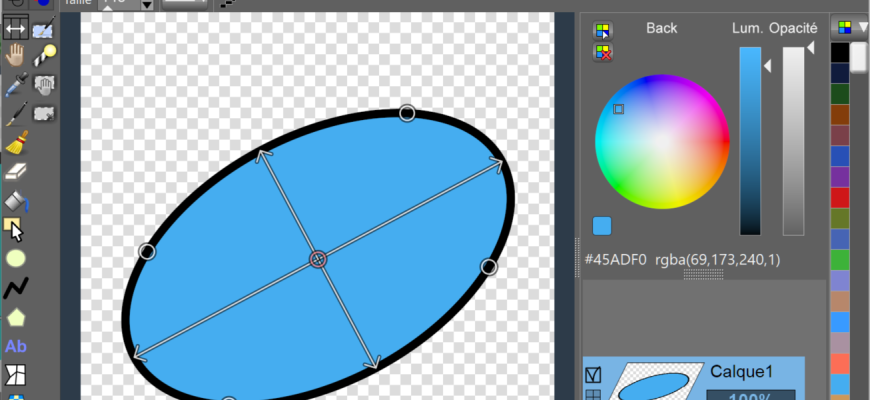Pick red from the palette
This screenshot has height=400, width=870.
pos(840,198)
